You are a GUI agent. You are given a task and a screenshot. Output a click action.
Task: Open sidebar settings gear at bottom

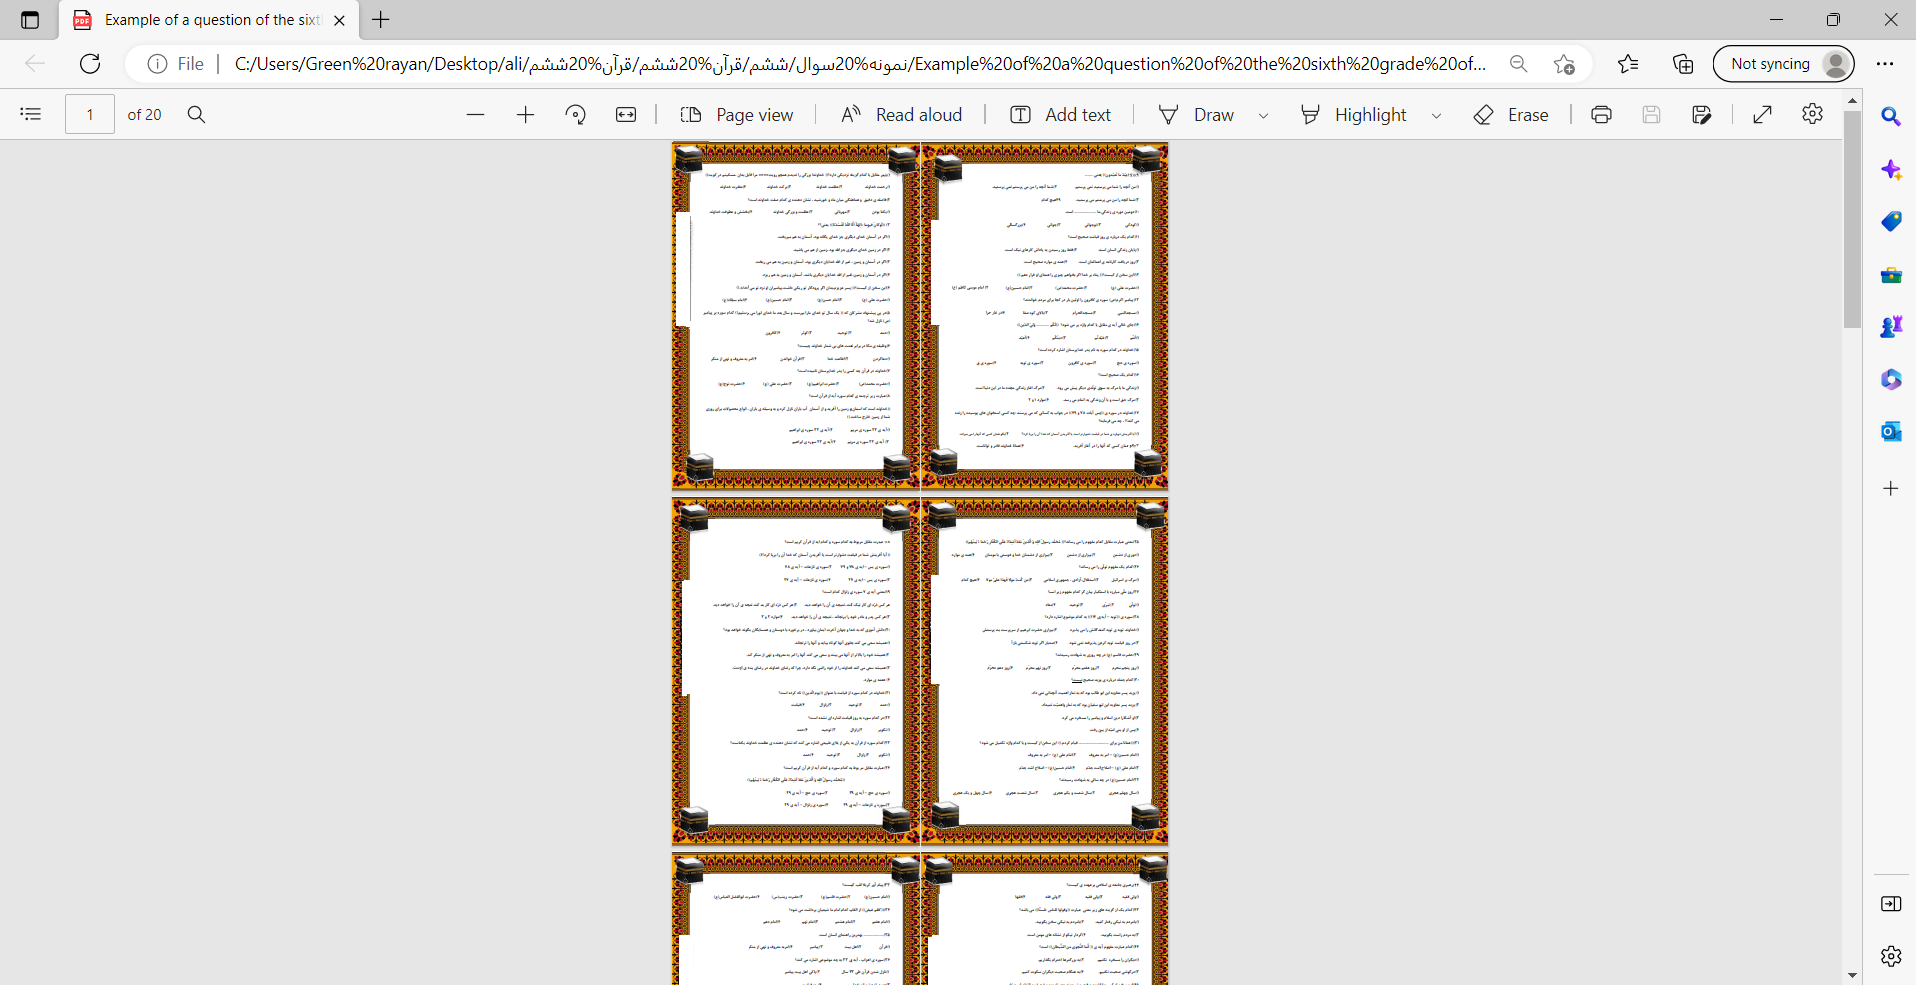click(1890, 956)
